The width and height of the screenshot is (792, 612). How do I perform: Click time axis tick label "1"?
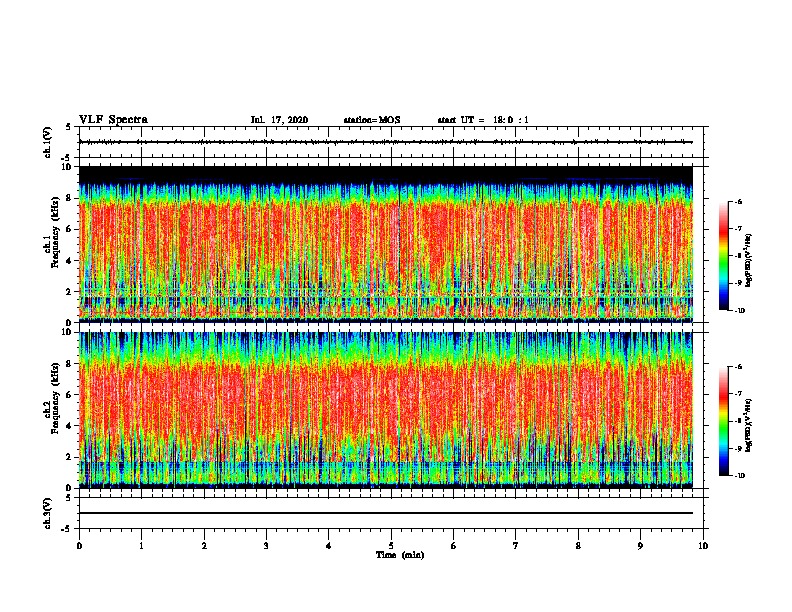pyautogui.click(x=141, y=546)
